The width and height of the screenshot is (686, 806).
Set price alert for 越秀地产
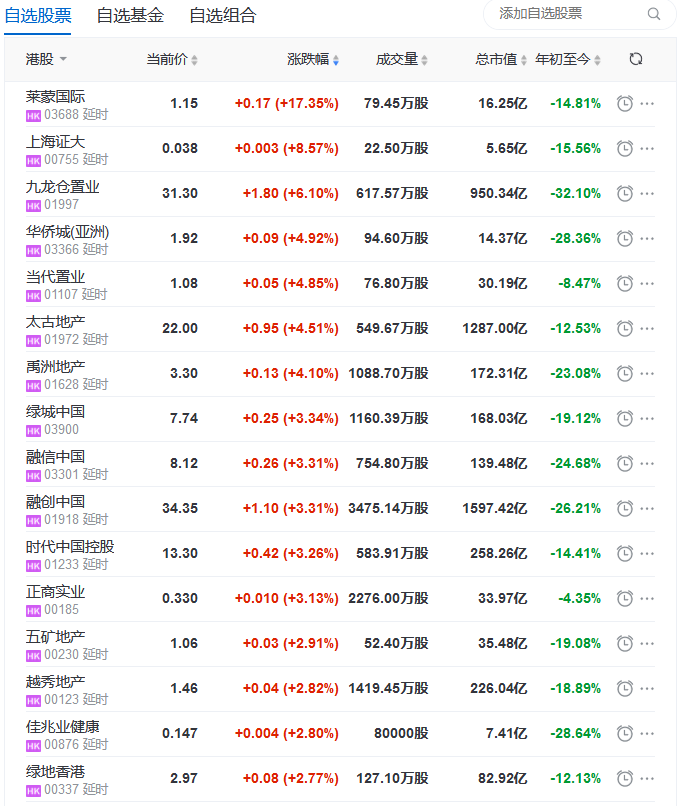click(624, 688)
